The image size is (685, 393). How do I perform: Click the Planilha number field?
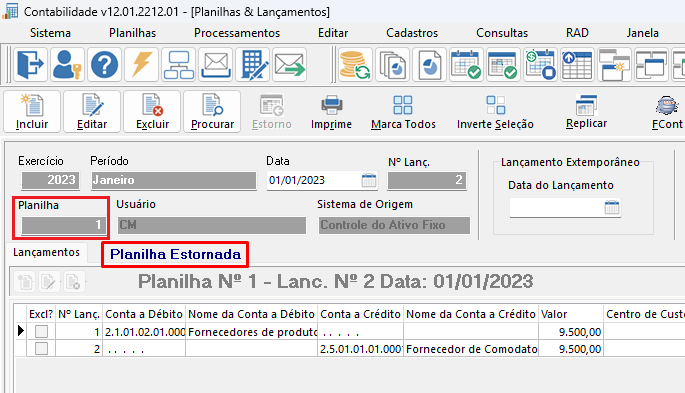63,225
